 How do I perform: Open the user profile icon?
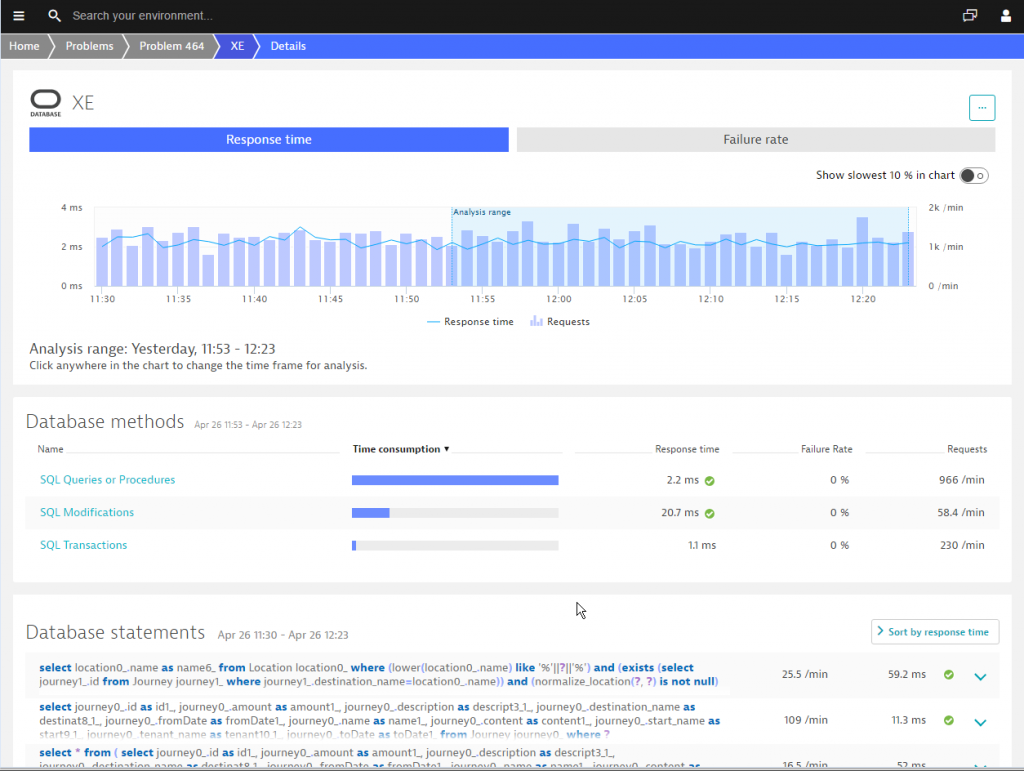(x=1006, y=16)
